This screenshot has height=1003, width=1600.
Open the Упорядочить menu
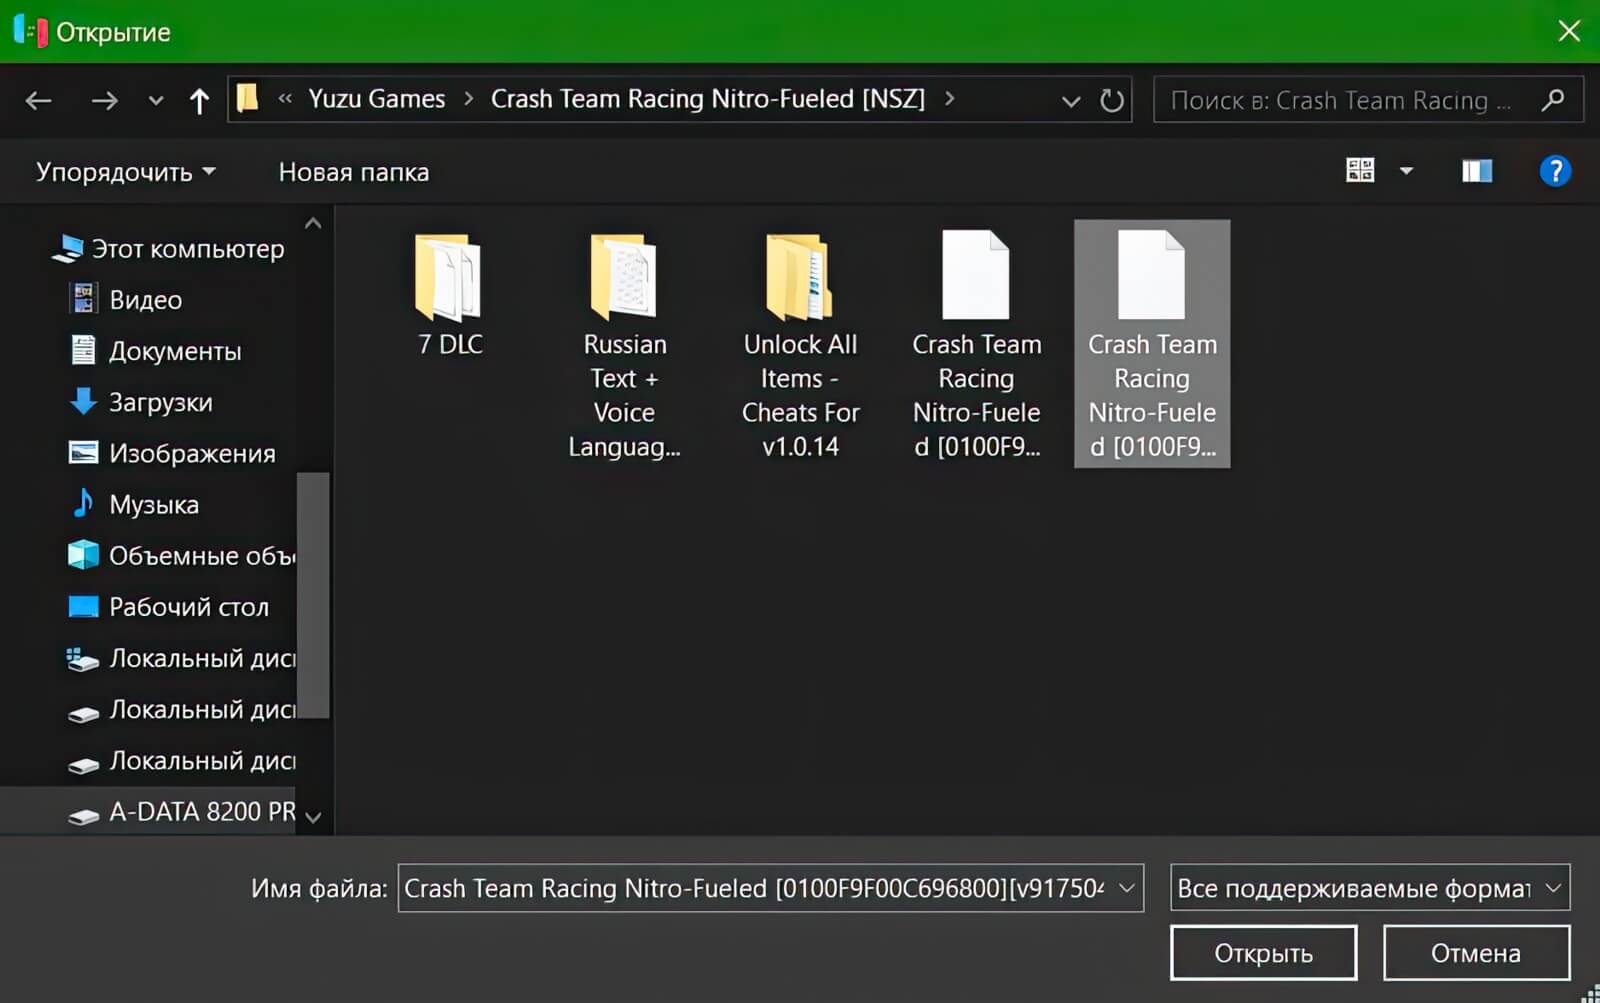point(126,172)
